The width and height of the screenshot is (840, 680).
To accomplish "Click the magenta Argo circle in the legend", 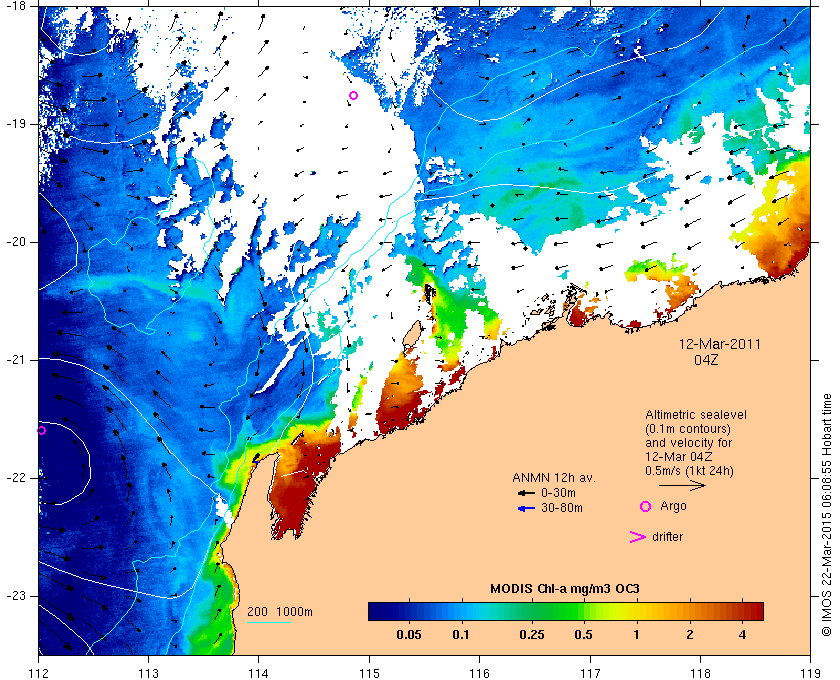I will (x=646, y=506).
